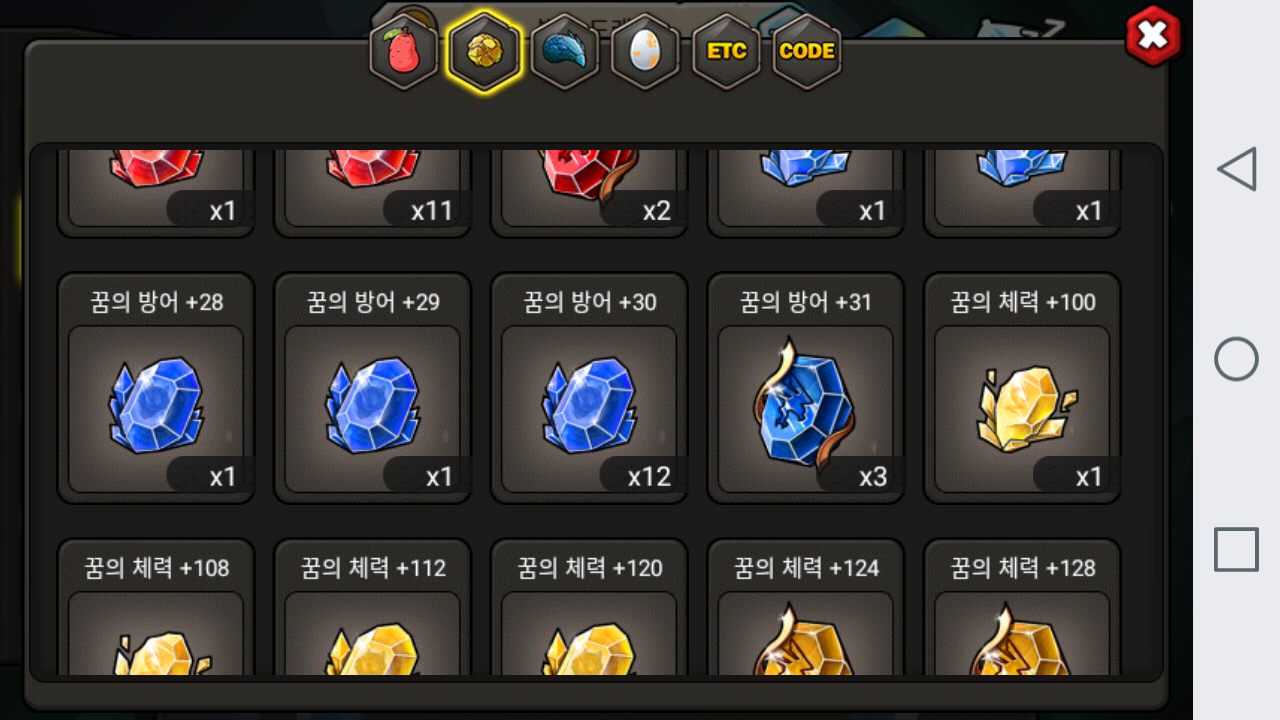Open the red fruit category tab

pyautogui.click(x=404, y=51)
